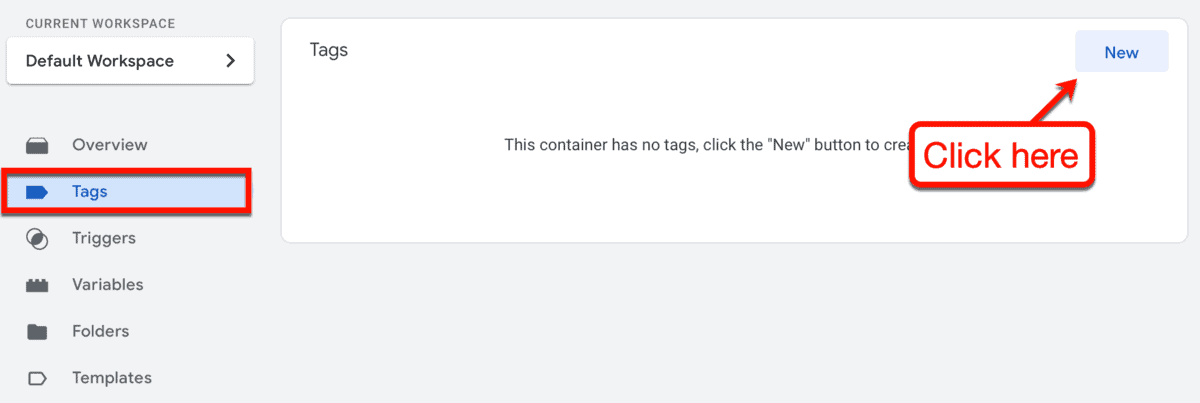Select the Variables brick icon
Viewport: 1200px width, 403px height.
pos(37,285)
